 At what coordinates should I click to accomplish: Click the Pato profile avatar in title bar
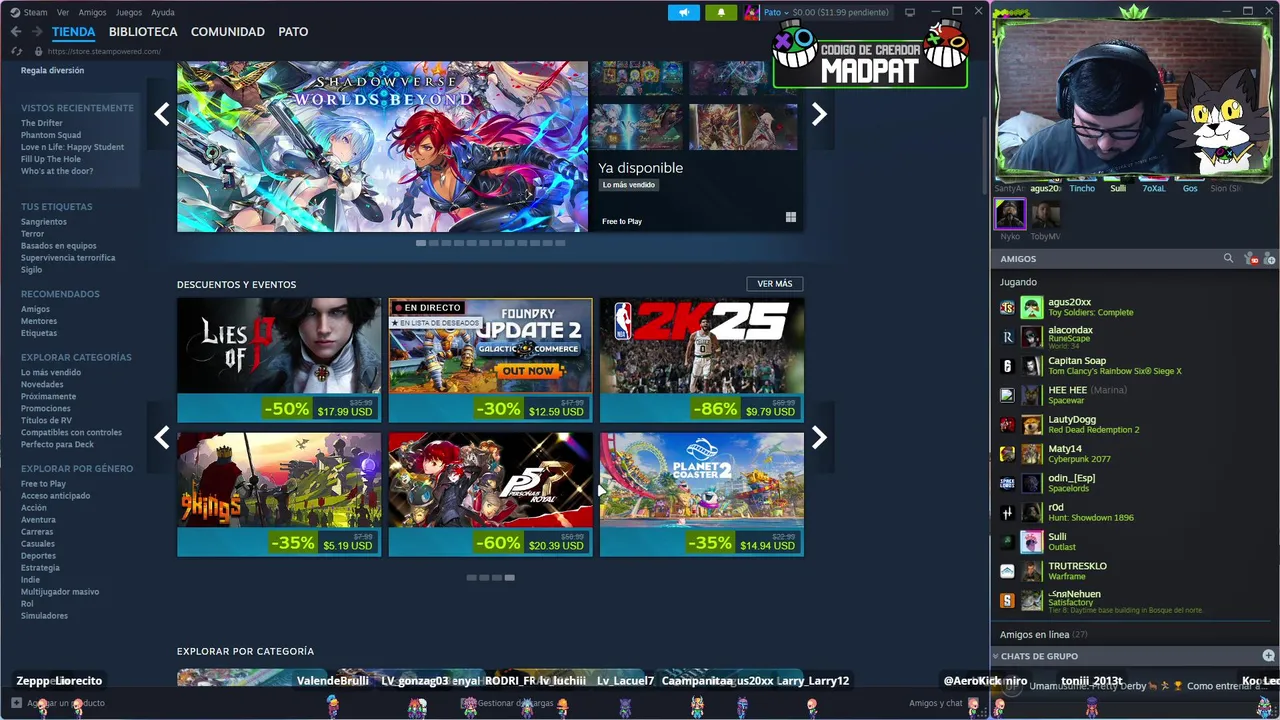751,12
